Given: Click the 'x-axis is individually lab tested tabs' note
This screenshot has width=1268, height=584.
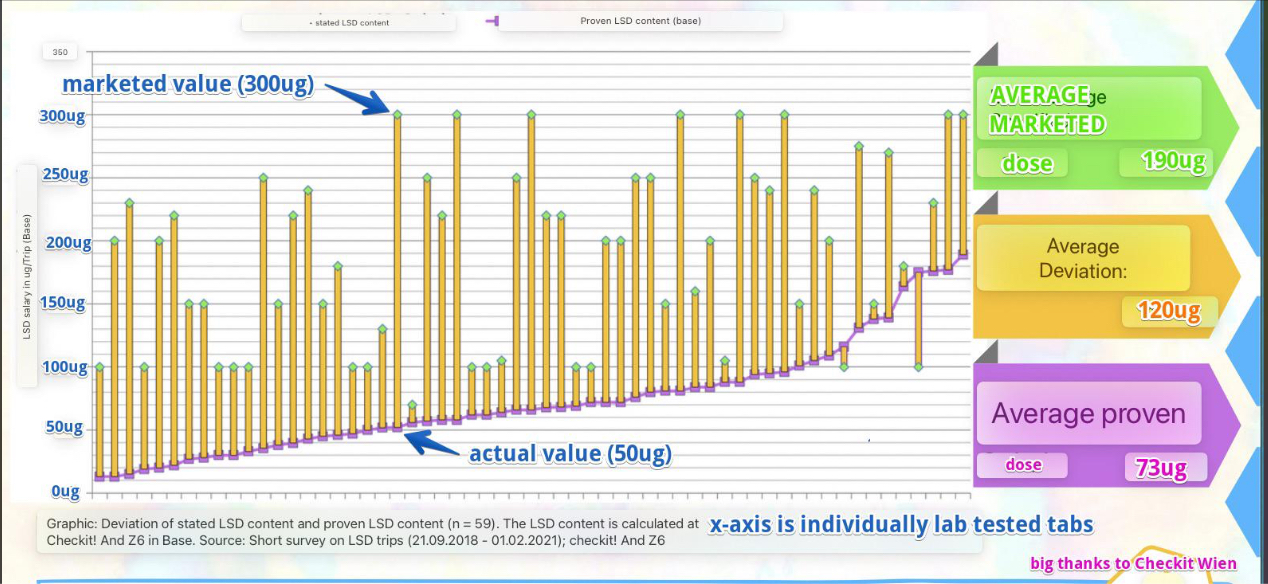Looking at the screenshot, I should click(x=900, y=525).
